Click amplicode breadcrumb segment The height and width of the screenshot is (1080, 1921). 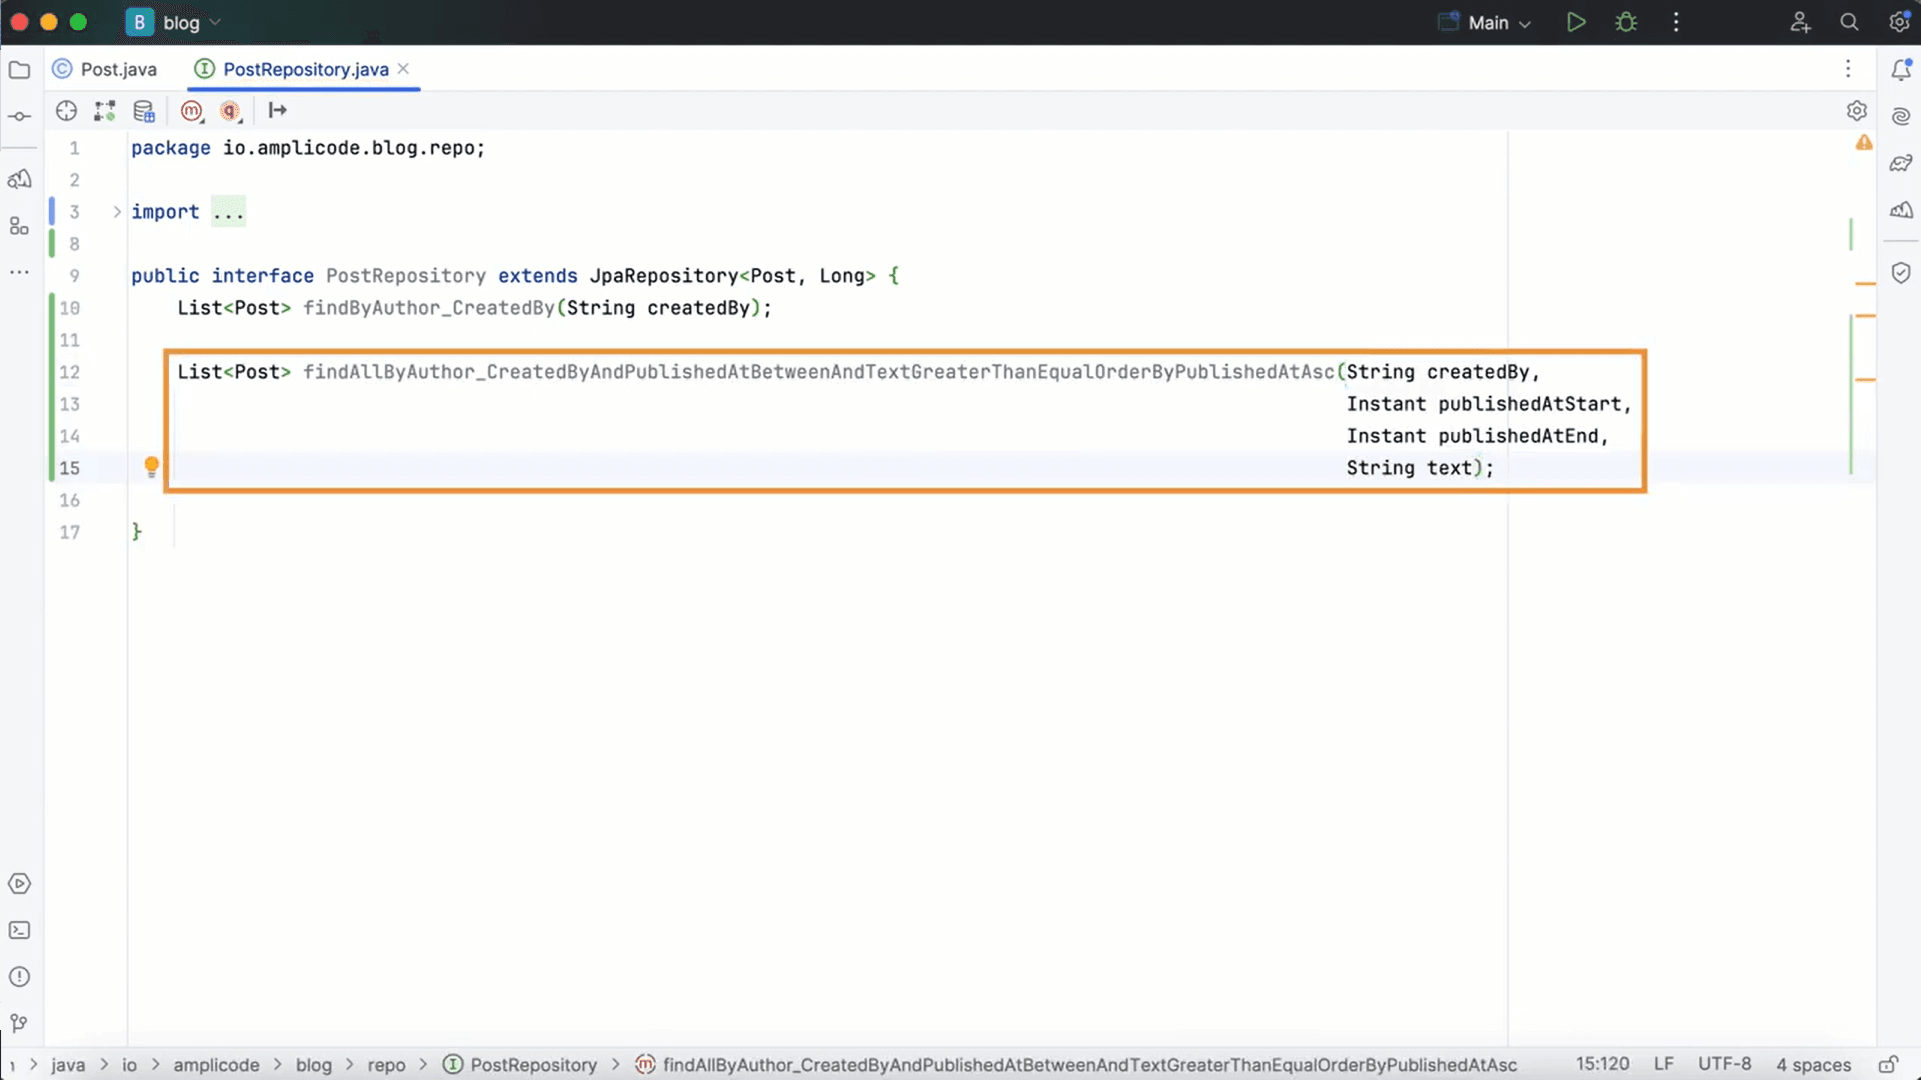click(216, 1065)
